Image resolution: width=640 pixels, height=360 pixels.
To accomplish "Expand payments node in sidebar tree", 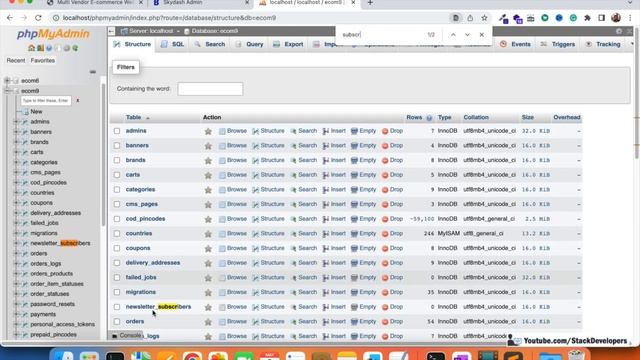I will point(16,314).
